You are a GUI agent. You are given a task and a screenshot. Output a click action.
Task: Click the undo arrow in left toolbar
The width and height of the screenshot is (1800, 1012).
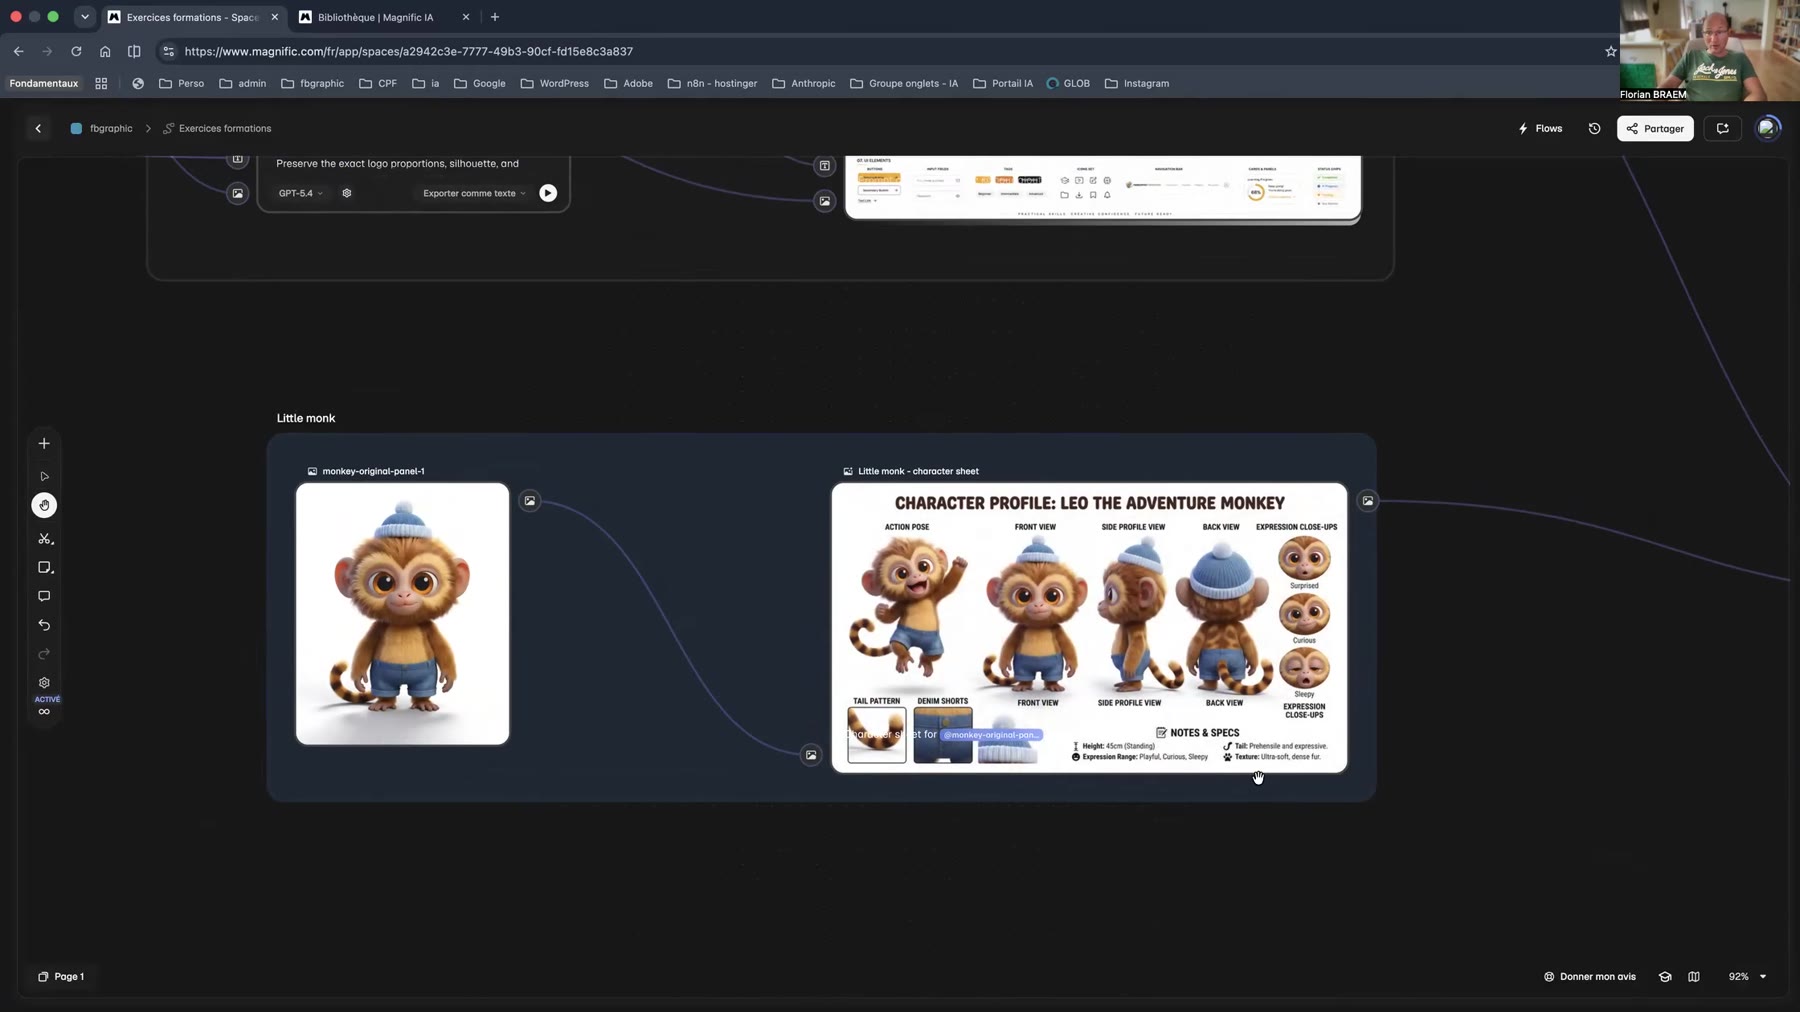tap(44, 625)
